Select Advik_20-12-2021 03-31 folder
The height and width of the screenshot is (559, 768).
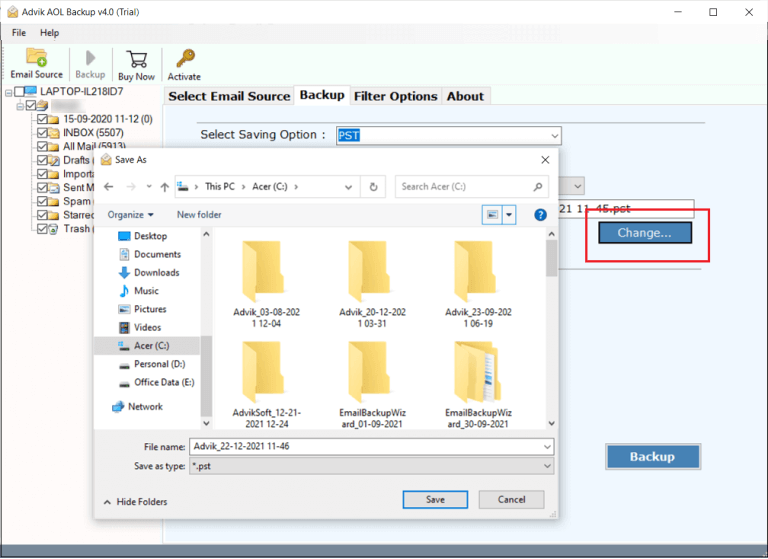coord(372,285)
